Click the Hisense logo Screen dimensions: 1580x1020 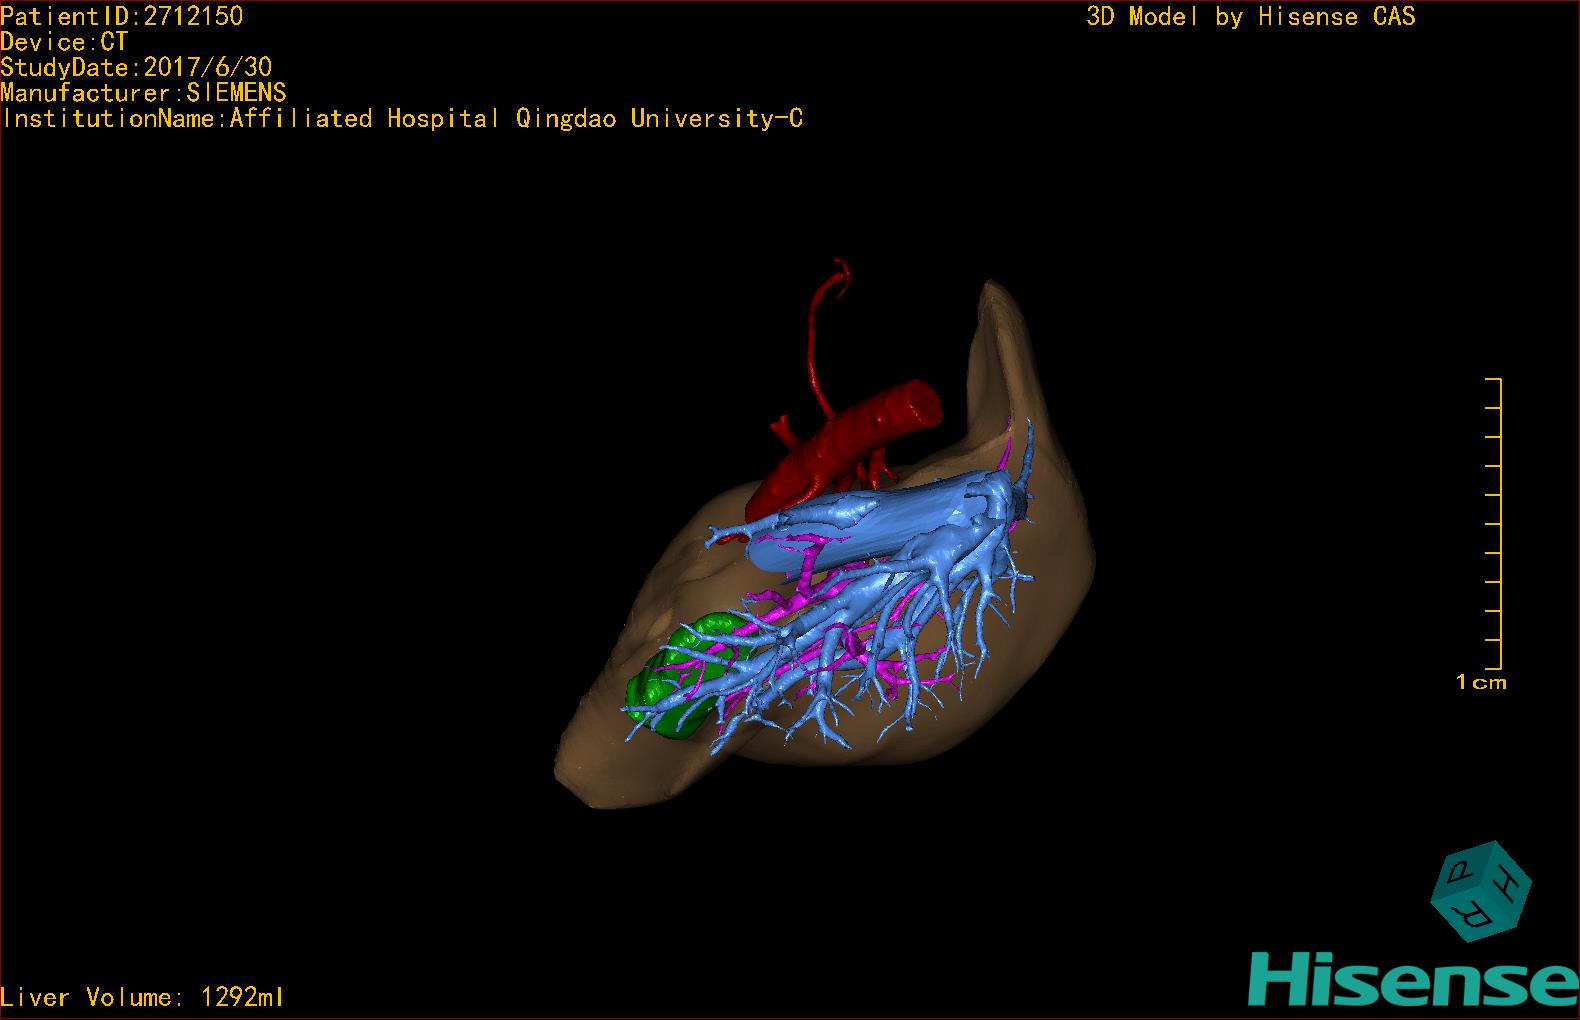coord(1414,977)
